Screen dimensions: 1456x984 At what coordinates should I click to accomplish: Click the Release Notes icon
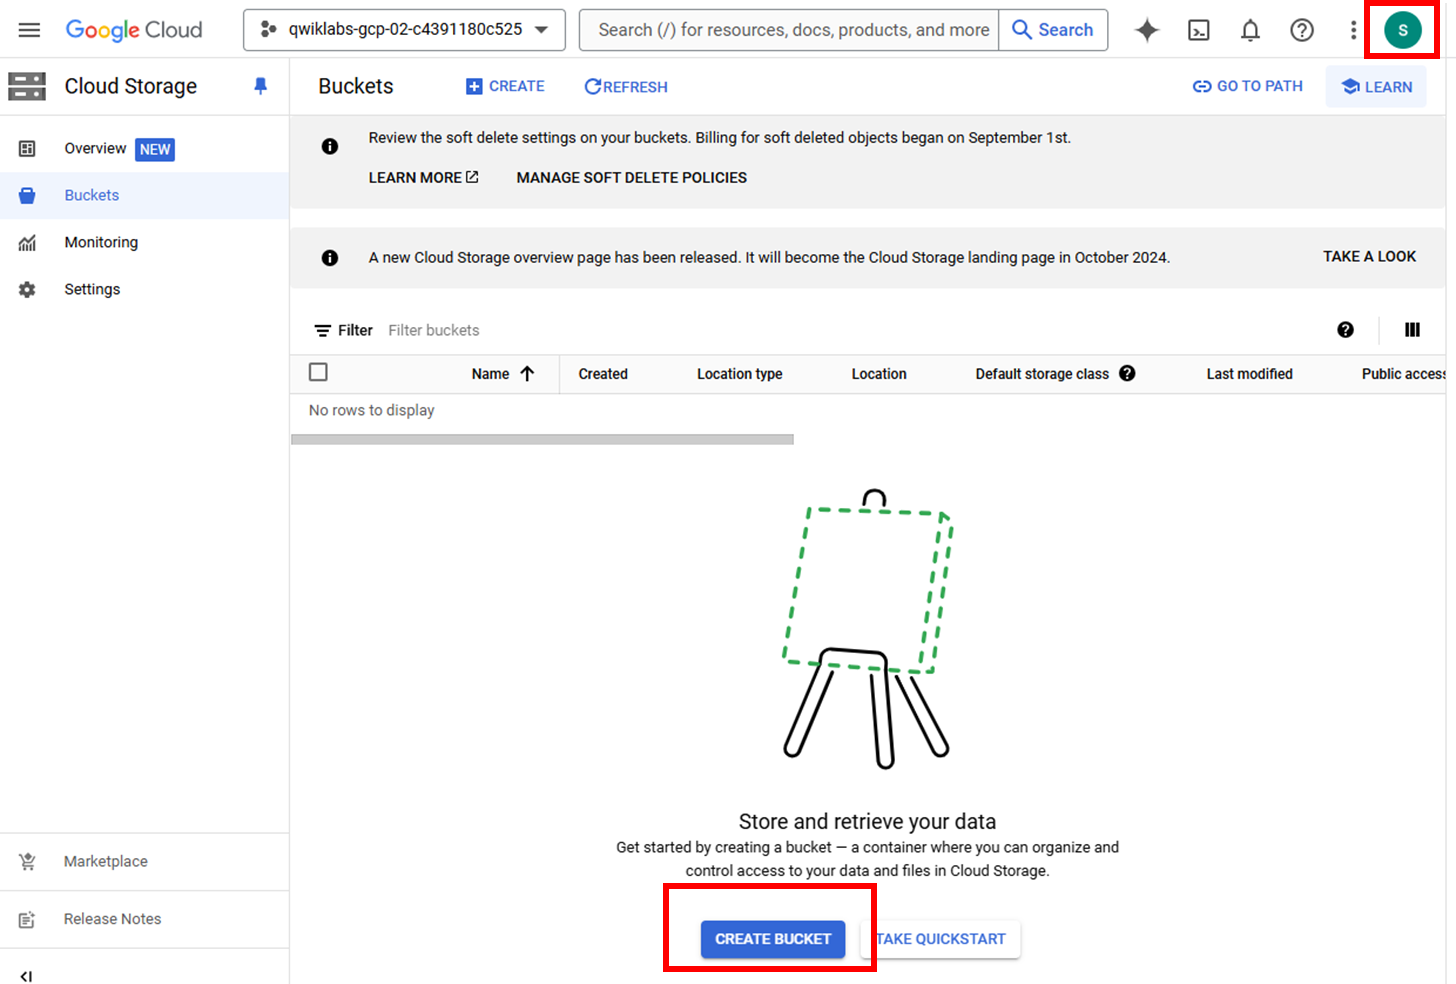[x=27, y=920]
